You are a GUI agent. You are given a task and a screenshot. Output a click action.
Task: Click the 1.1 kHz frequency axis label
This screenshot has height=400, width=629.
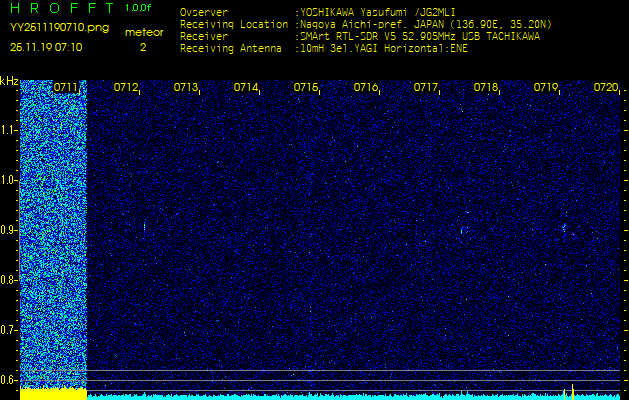point(8,130)
